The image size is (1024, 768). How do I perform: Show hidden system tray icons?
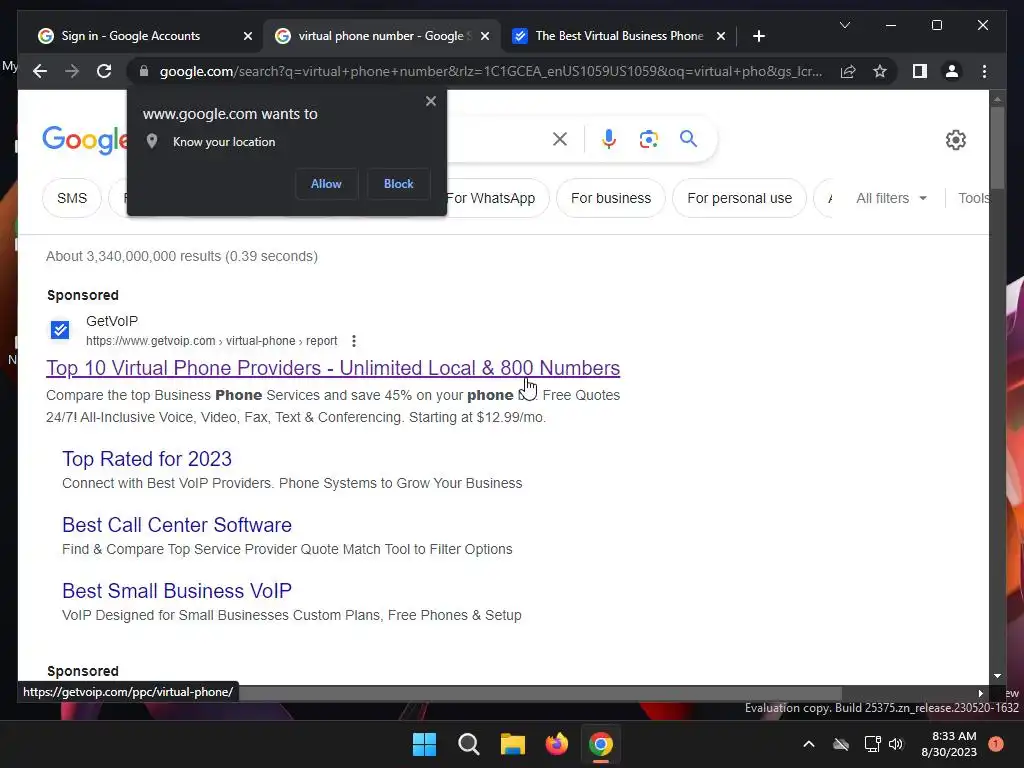[808, 744]
